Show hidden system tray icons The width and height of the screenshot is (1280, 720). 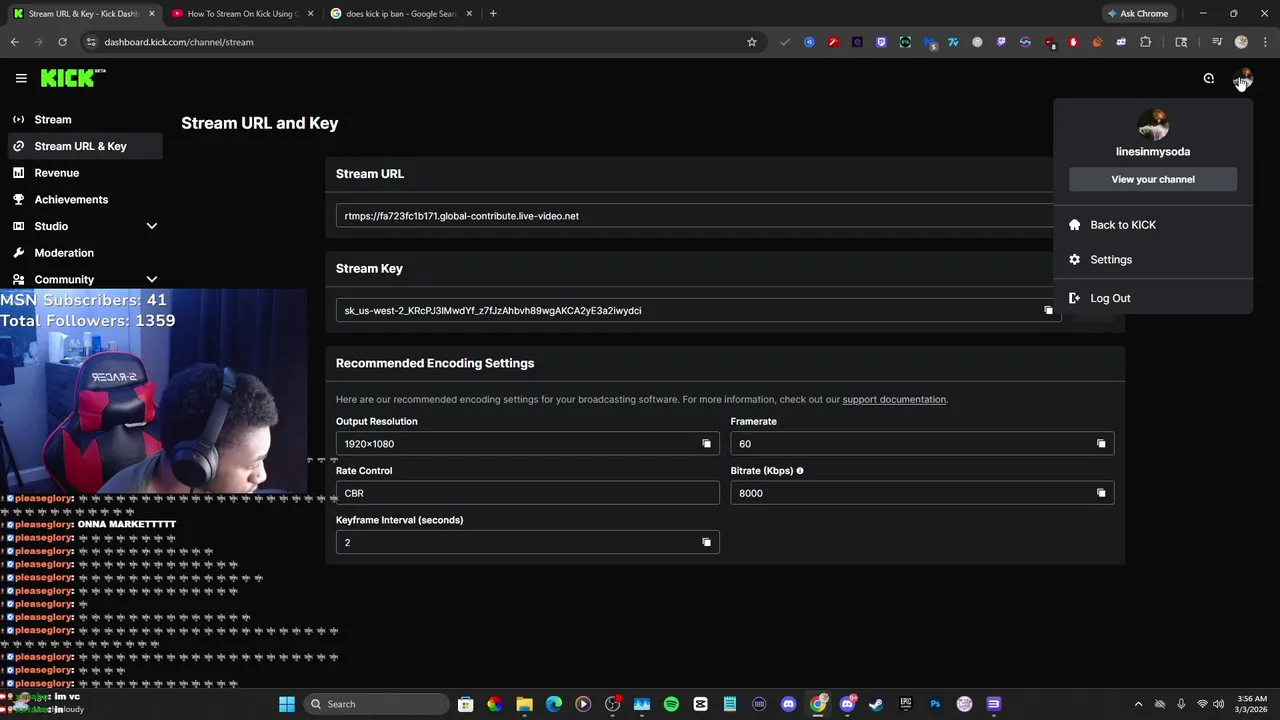pos(1138,704)
